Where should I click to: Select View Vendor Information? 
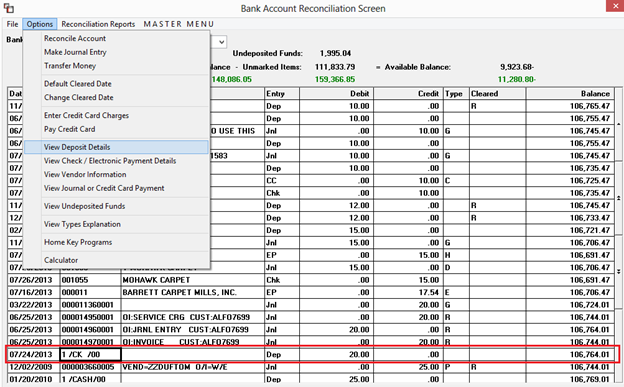pos(85,174)
